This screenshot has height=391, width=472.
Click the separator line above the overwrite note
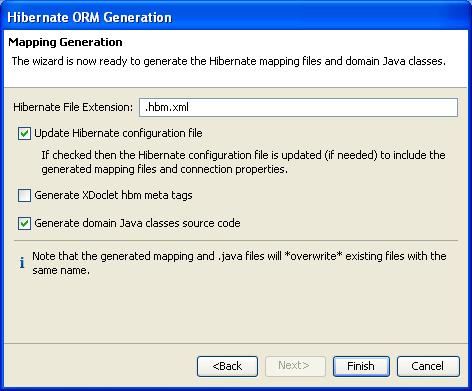click(x=236, y=240)
